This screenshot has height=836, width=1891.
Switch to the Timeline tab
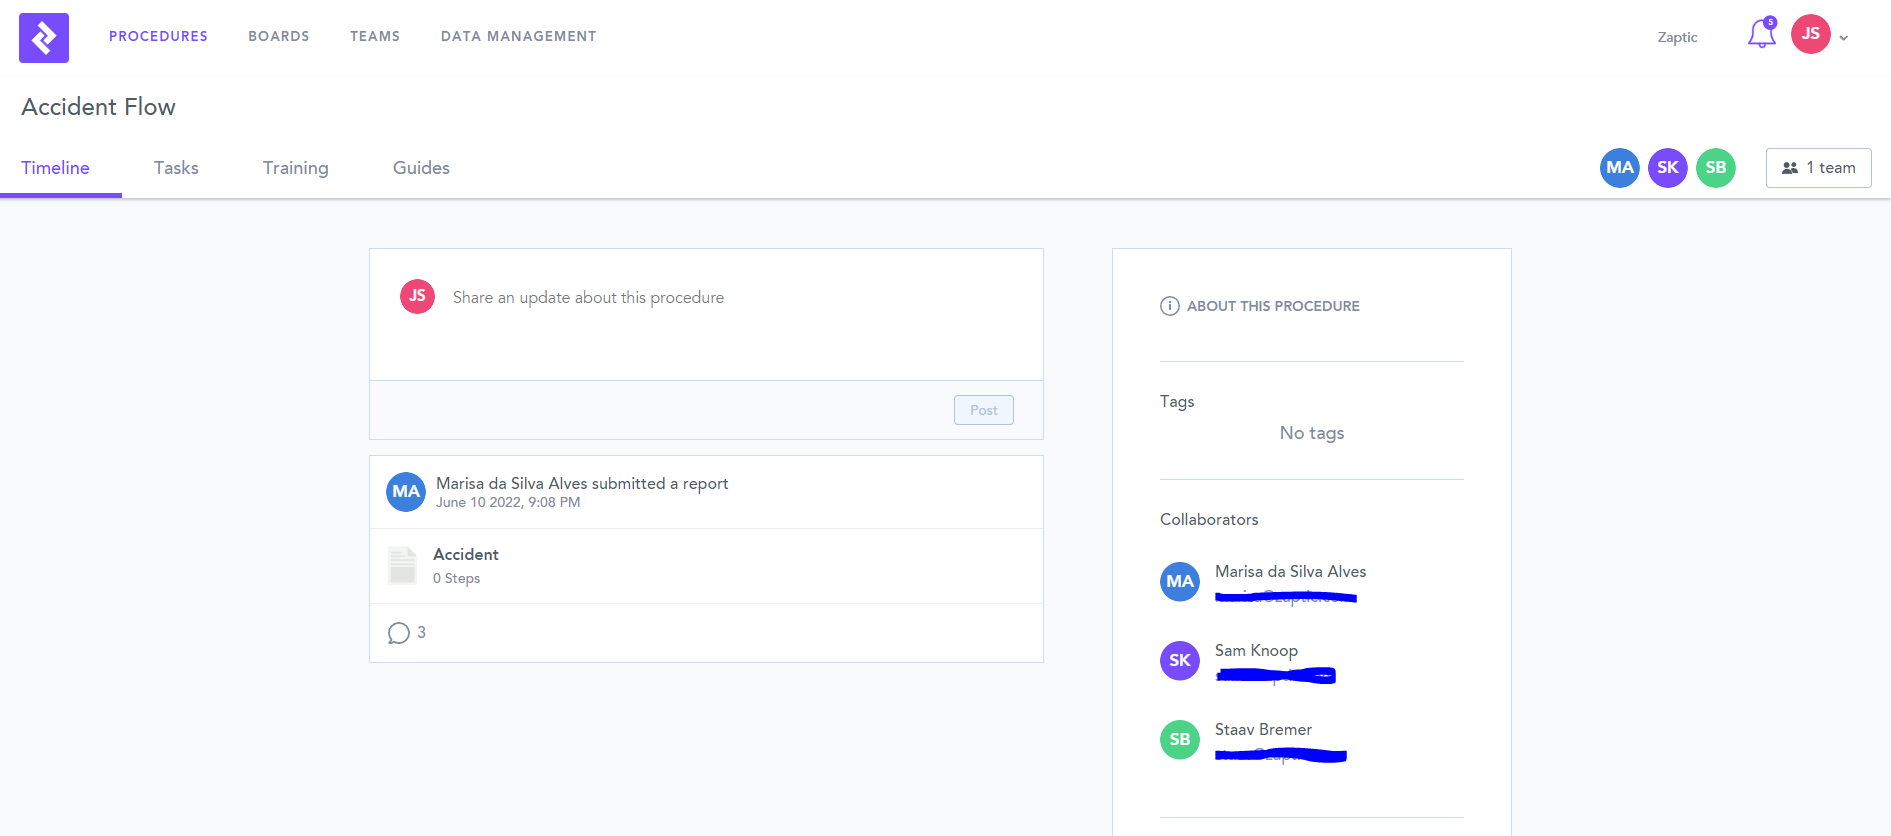pyautogui.click(x=56, y=168)
